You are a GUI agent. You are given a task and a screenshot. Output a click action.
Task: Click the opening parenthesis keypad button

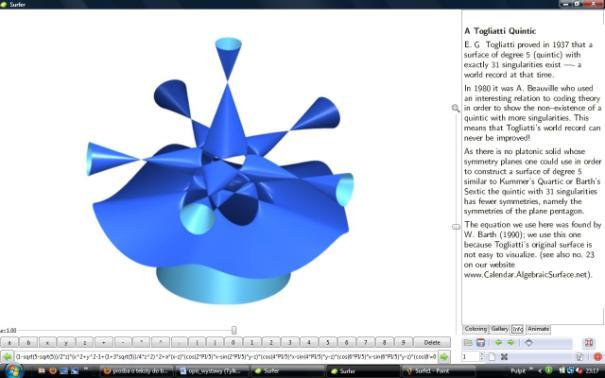click(197, 342)
